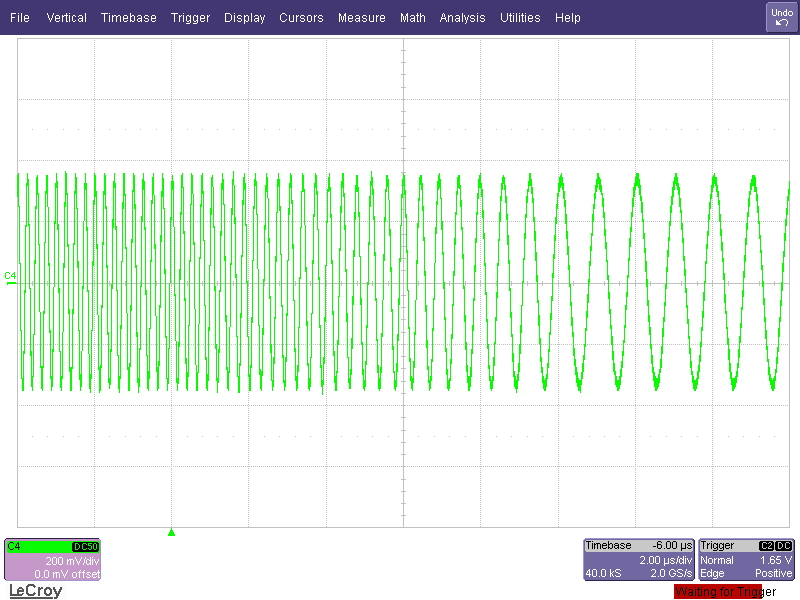Click the C4 ground level indicator
The width and height of the screenshot is (800, 600).
tap(10, 278)
